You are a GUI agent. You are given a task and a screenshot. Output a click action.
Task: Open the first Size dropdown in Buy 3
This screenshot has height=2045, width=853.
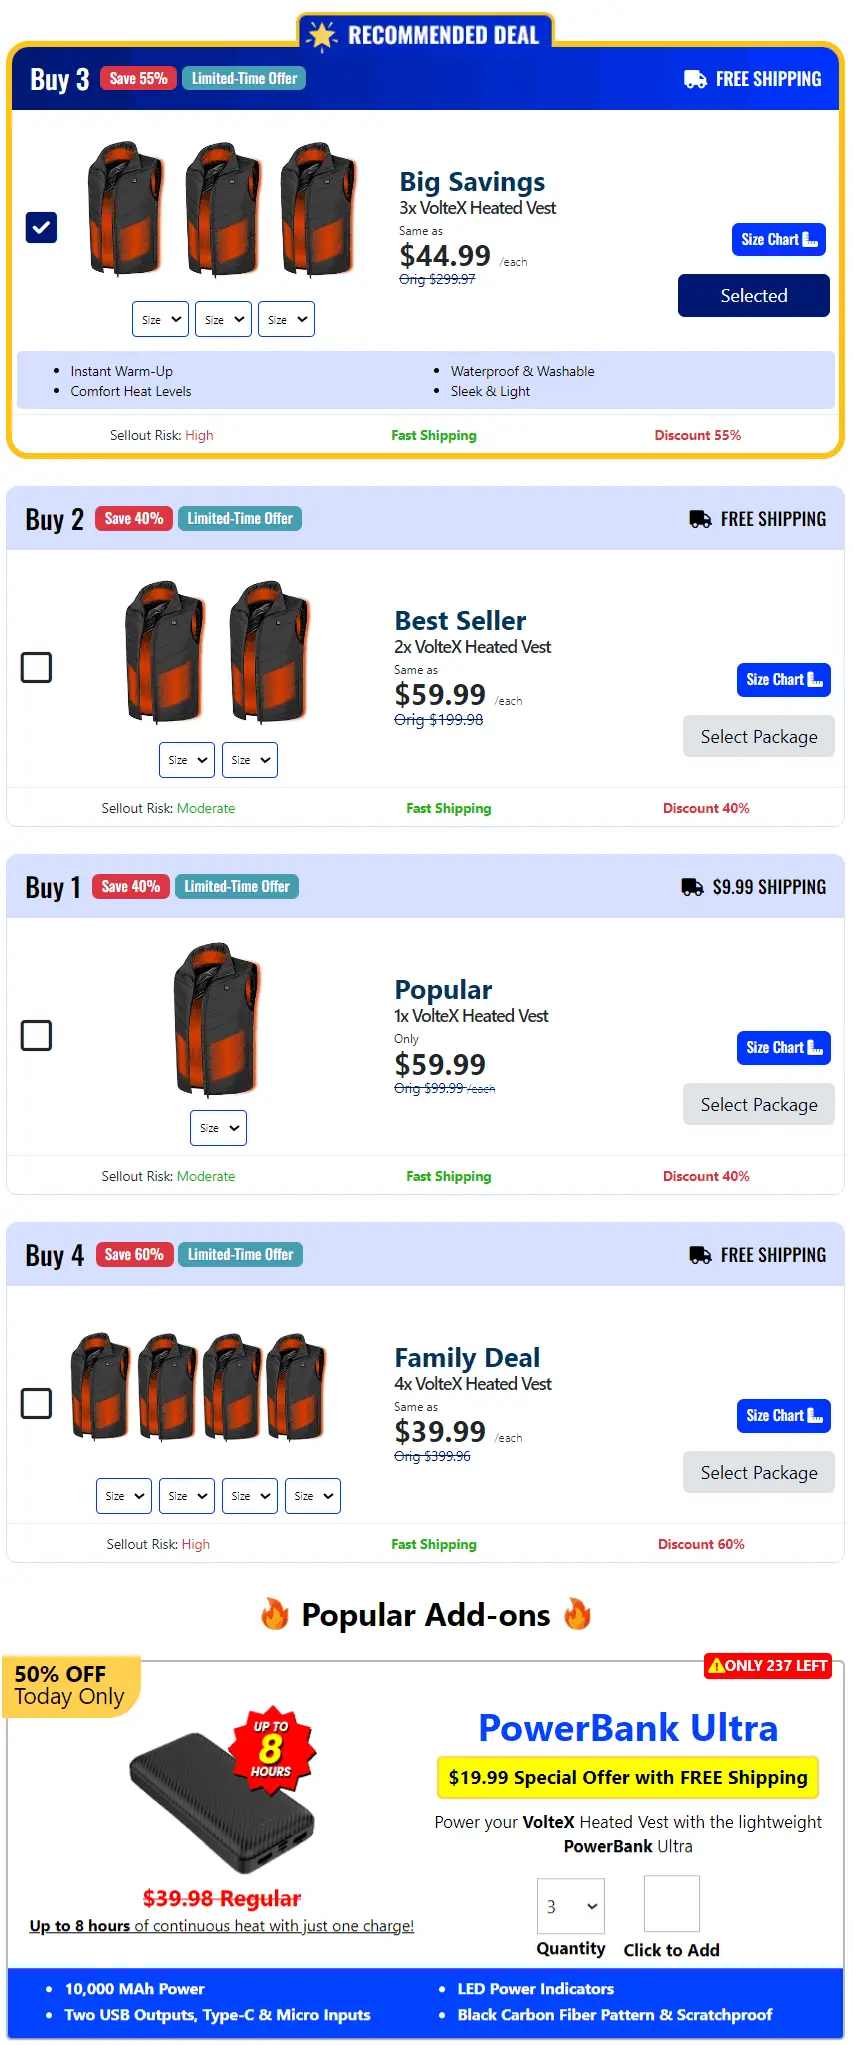pyautogui.click(x=159, y=318)
